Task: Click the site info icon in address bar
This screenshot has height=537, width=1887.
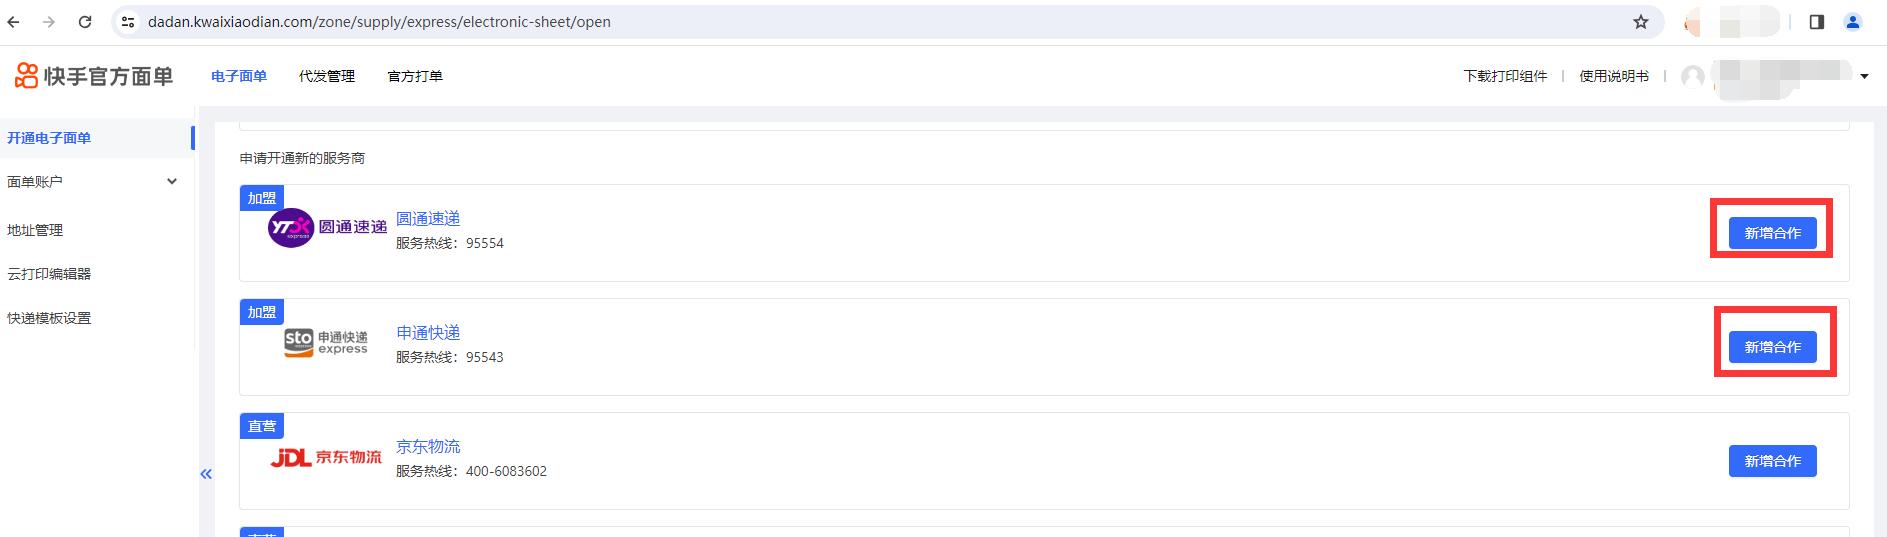Action: tap(128, 22)
